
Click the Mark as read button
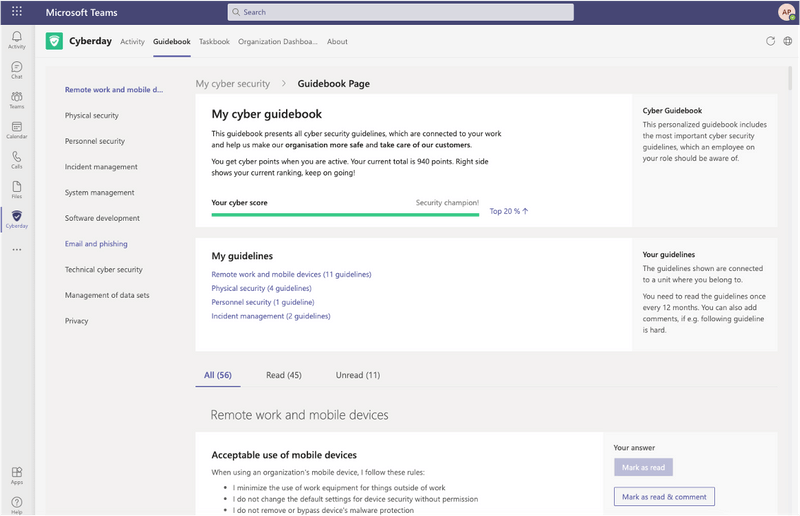click(x=644, y=467)
